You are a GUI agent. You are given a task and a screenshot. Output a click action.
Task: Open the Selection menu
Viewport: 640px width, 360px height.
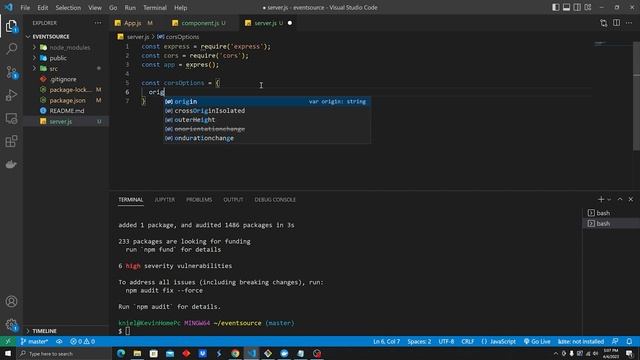68,7
